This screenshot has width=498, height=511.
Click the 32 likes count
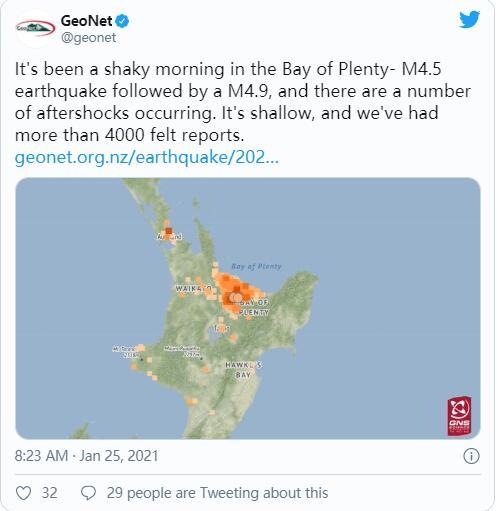(x=49, y=493)
